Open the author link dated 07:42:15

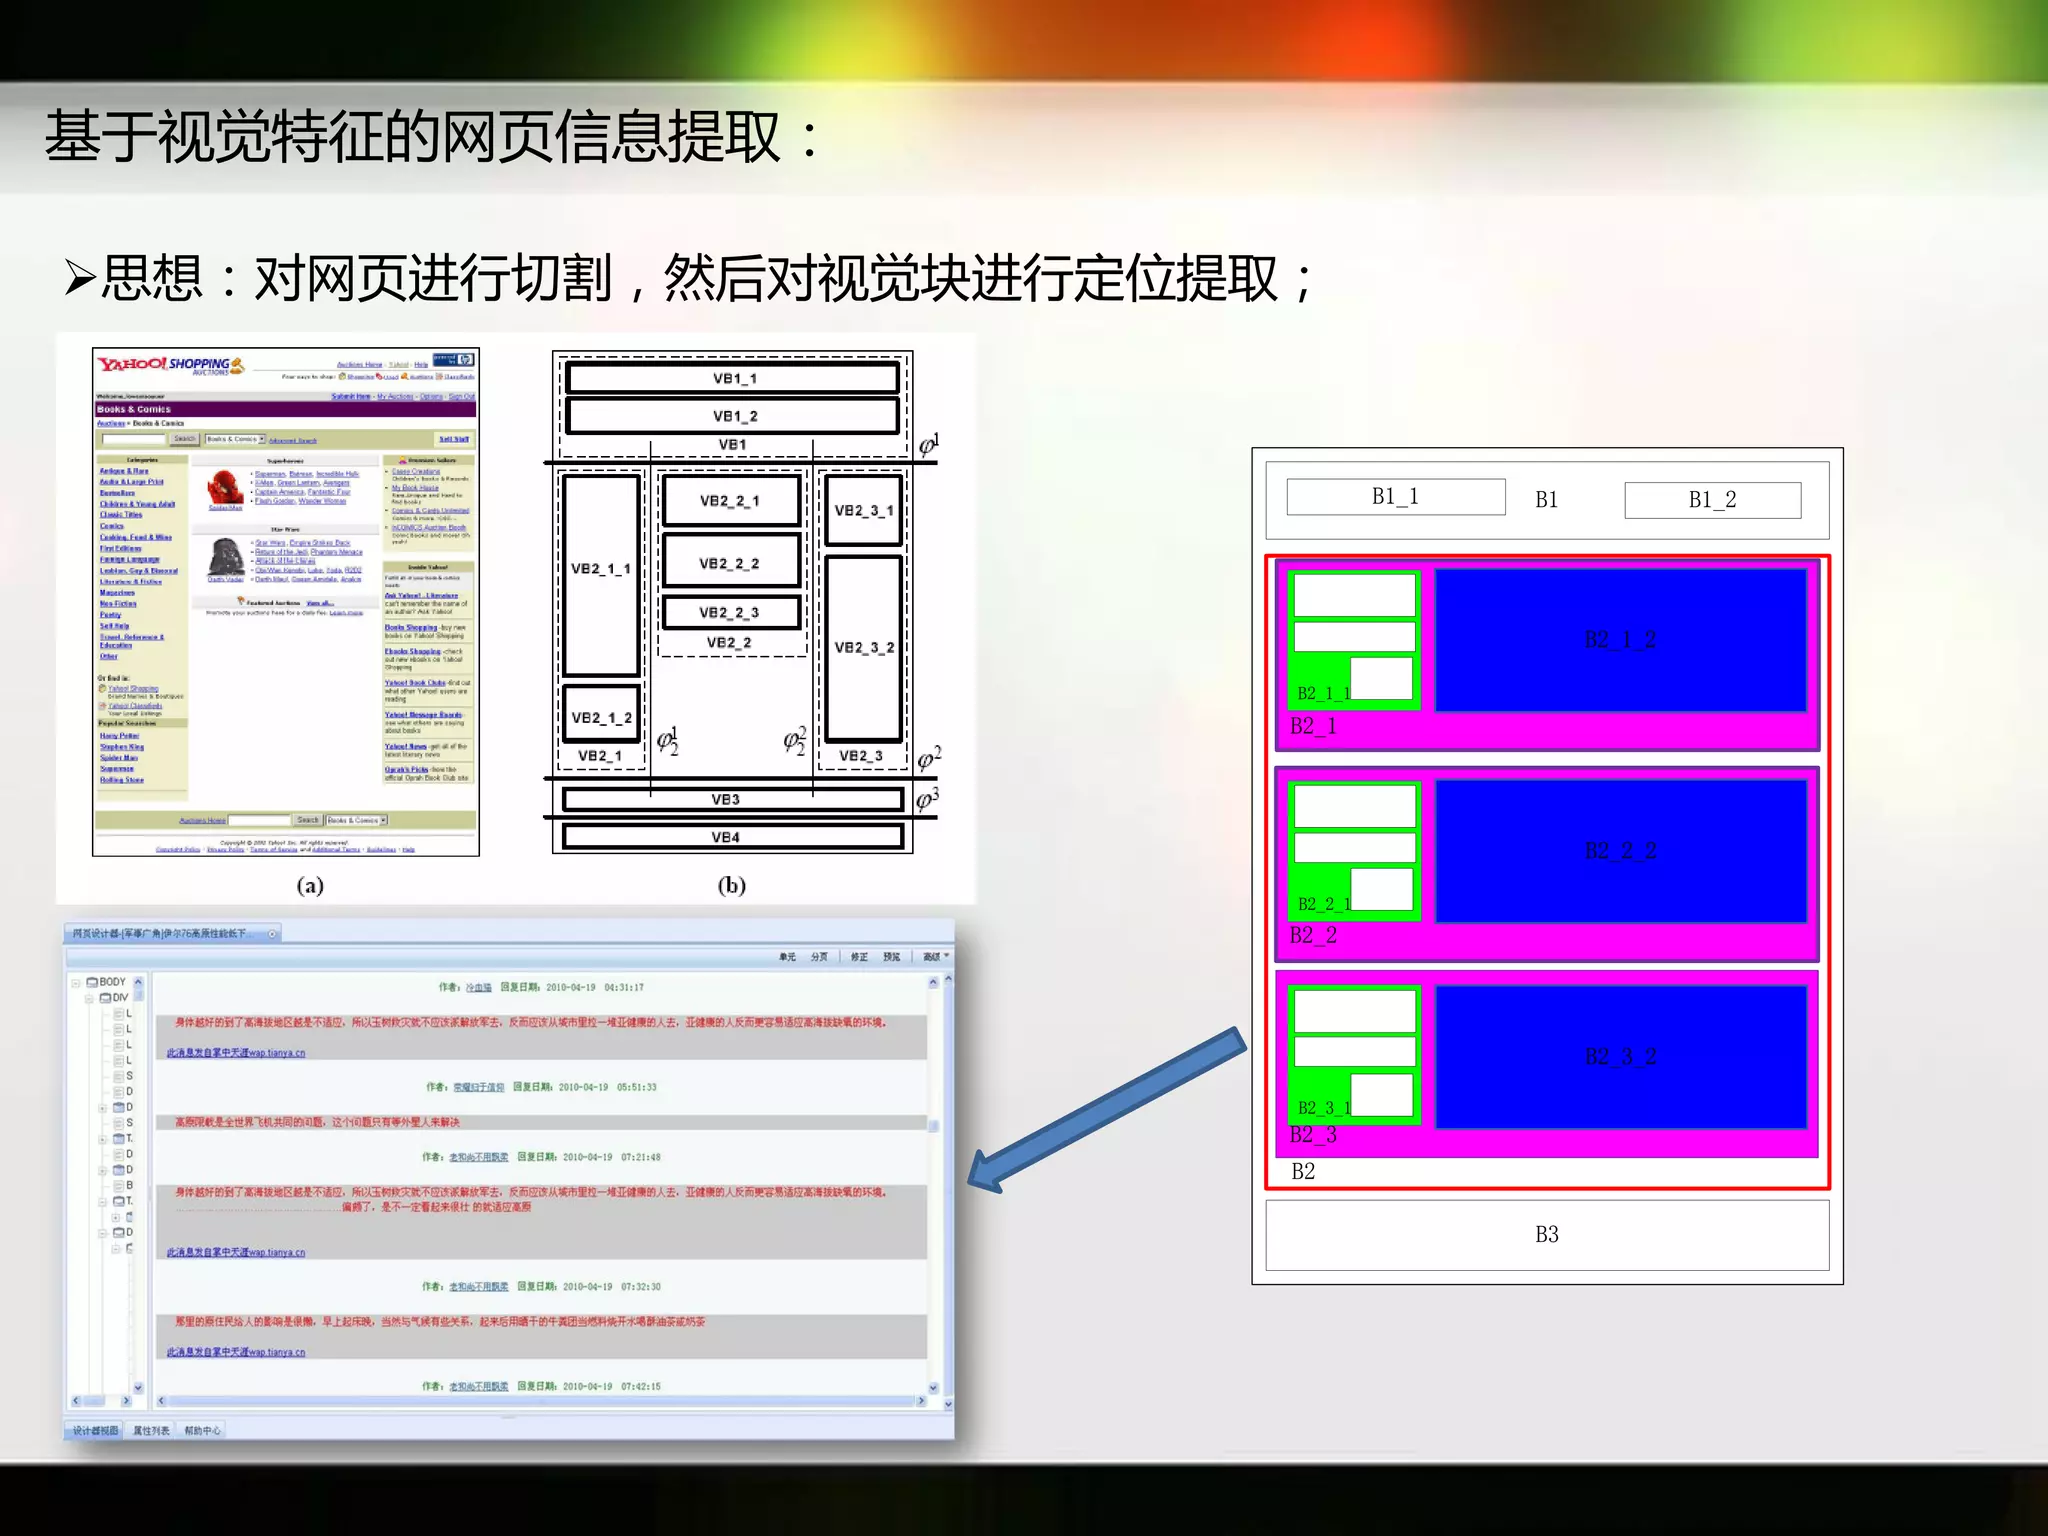click(x=479, y=1386)
